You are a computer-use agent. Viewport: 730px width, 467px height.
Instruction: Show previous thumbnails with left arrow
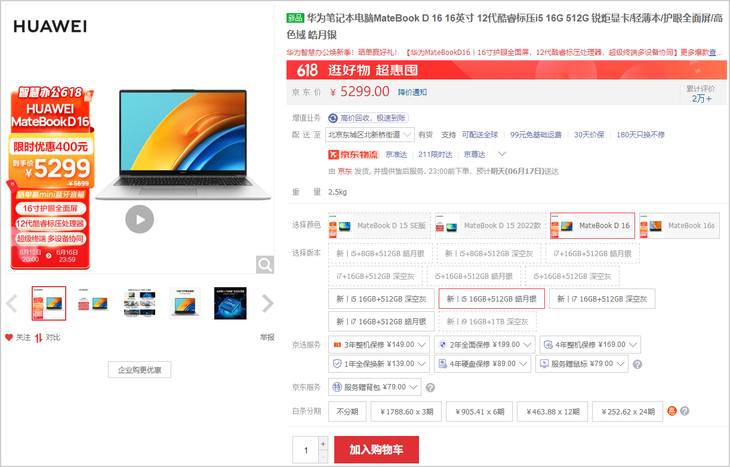click(x=12, y=303)
